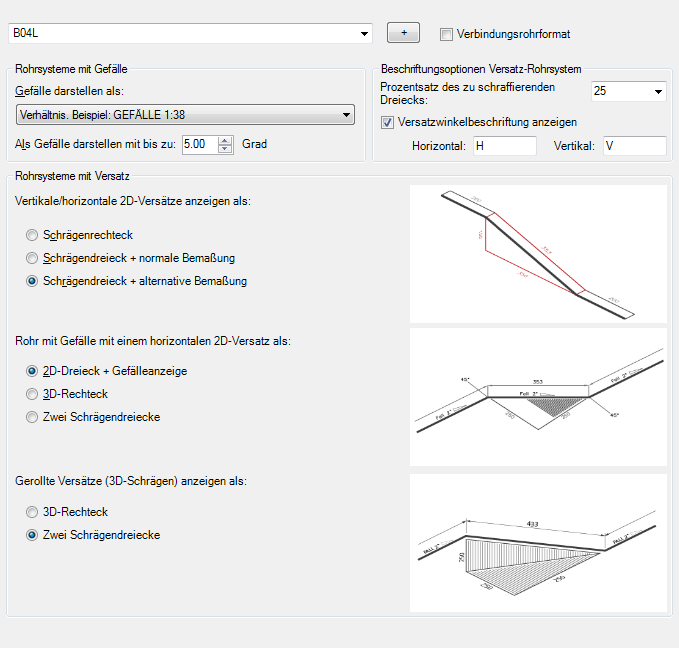Click 'Rohr mit Gefälle mit einem horizontalen' label
The image size is (679, 648).
tap(153, 341)
